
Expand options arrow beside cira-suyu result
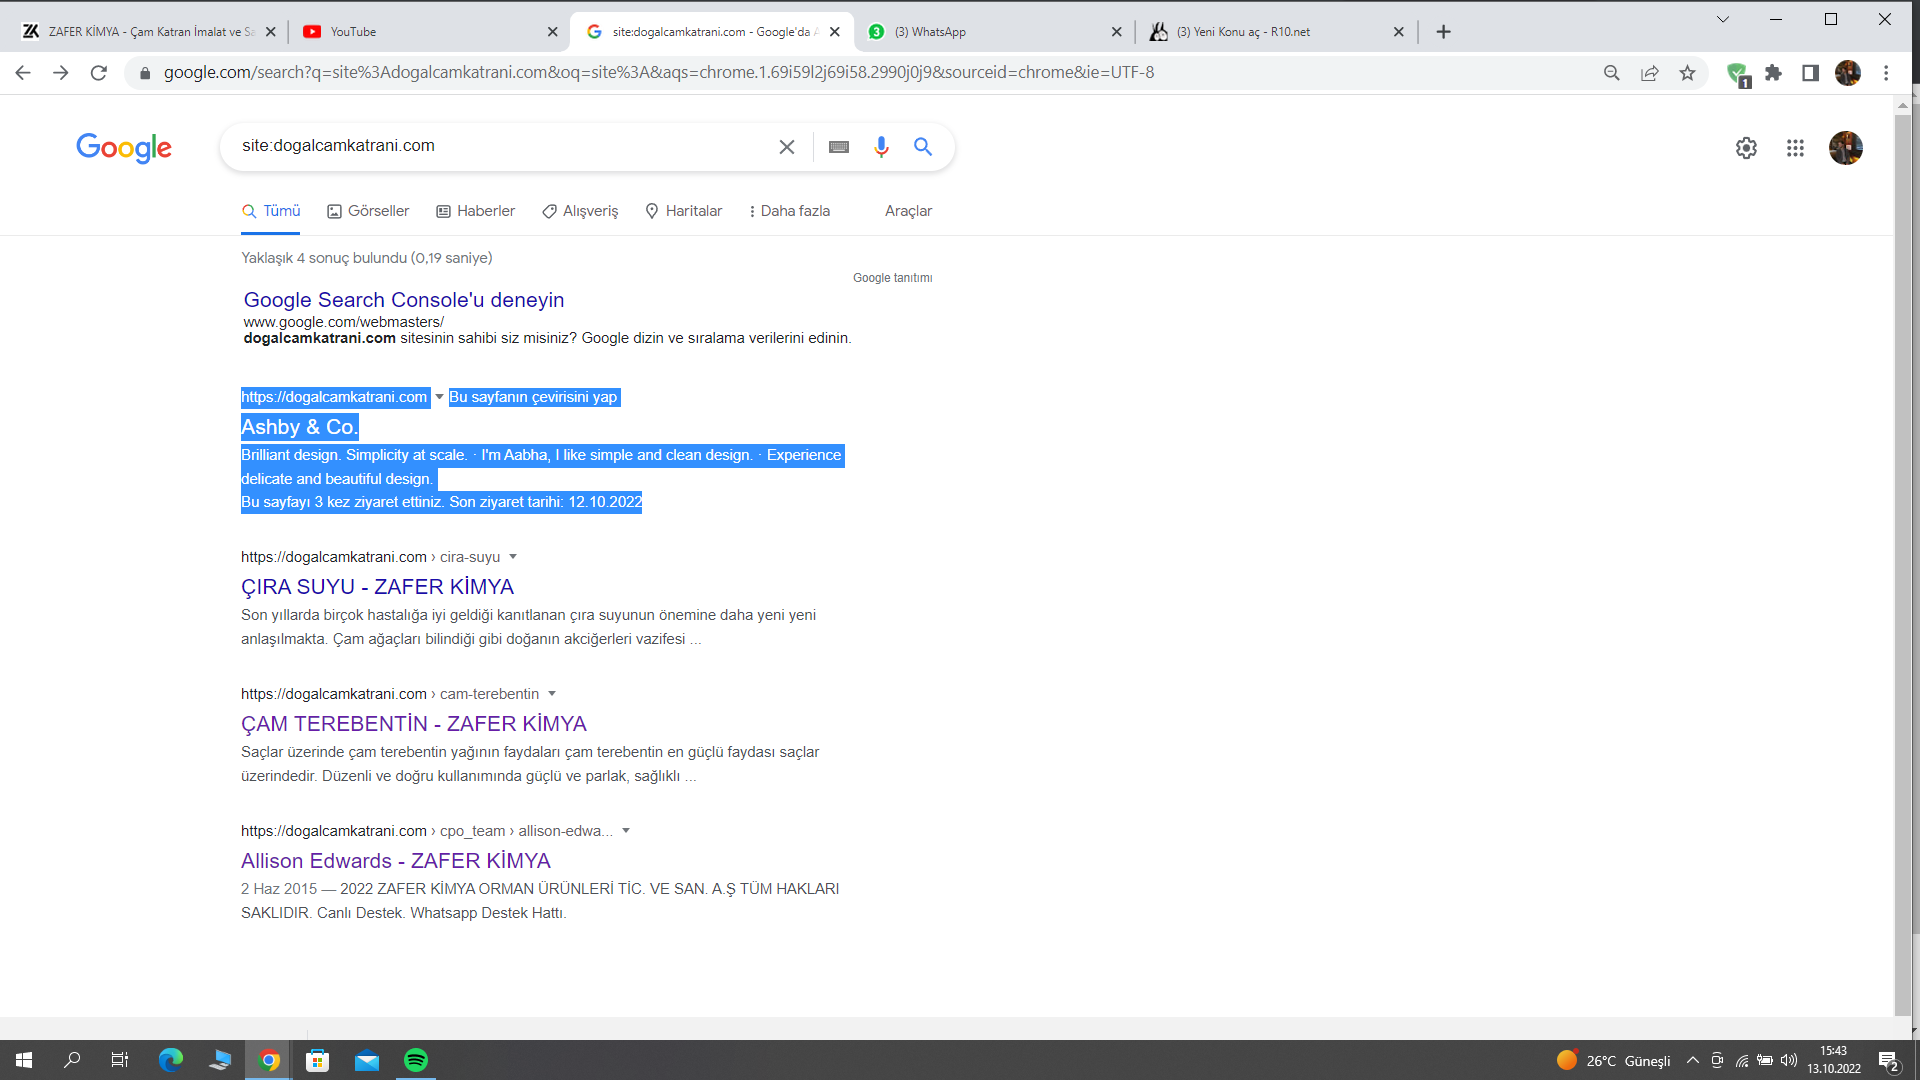click(513, 557)
